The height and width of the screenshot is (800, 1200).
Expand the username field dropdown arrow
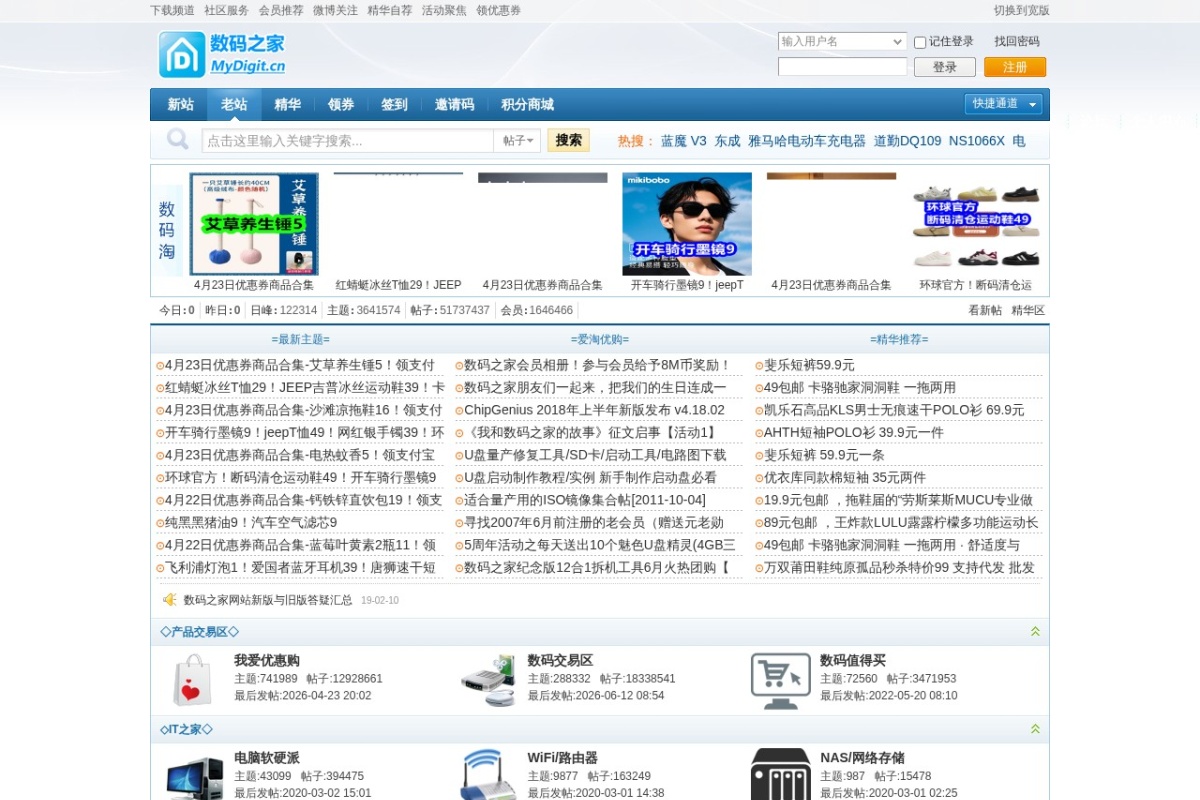click(x=897, y=42)
